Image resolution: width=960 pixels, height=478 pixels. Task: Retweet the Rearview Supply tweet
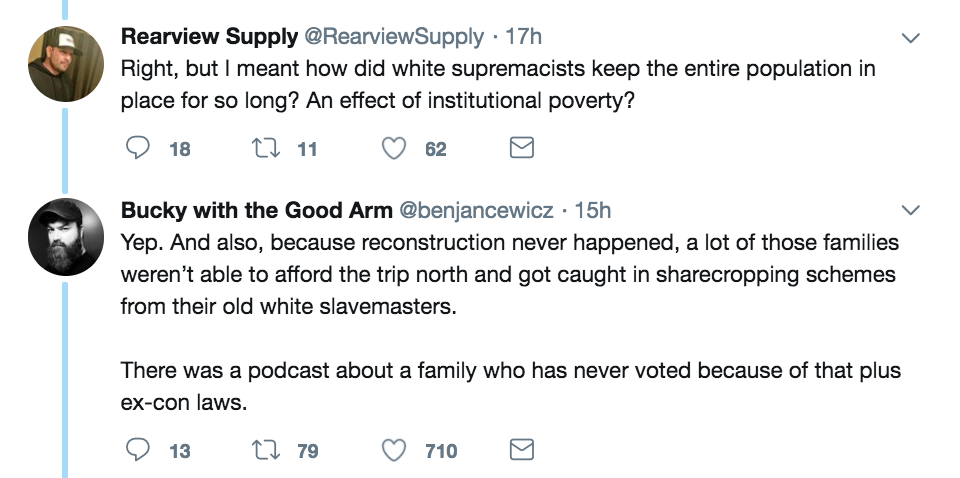click(x=266, y=149)
